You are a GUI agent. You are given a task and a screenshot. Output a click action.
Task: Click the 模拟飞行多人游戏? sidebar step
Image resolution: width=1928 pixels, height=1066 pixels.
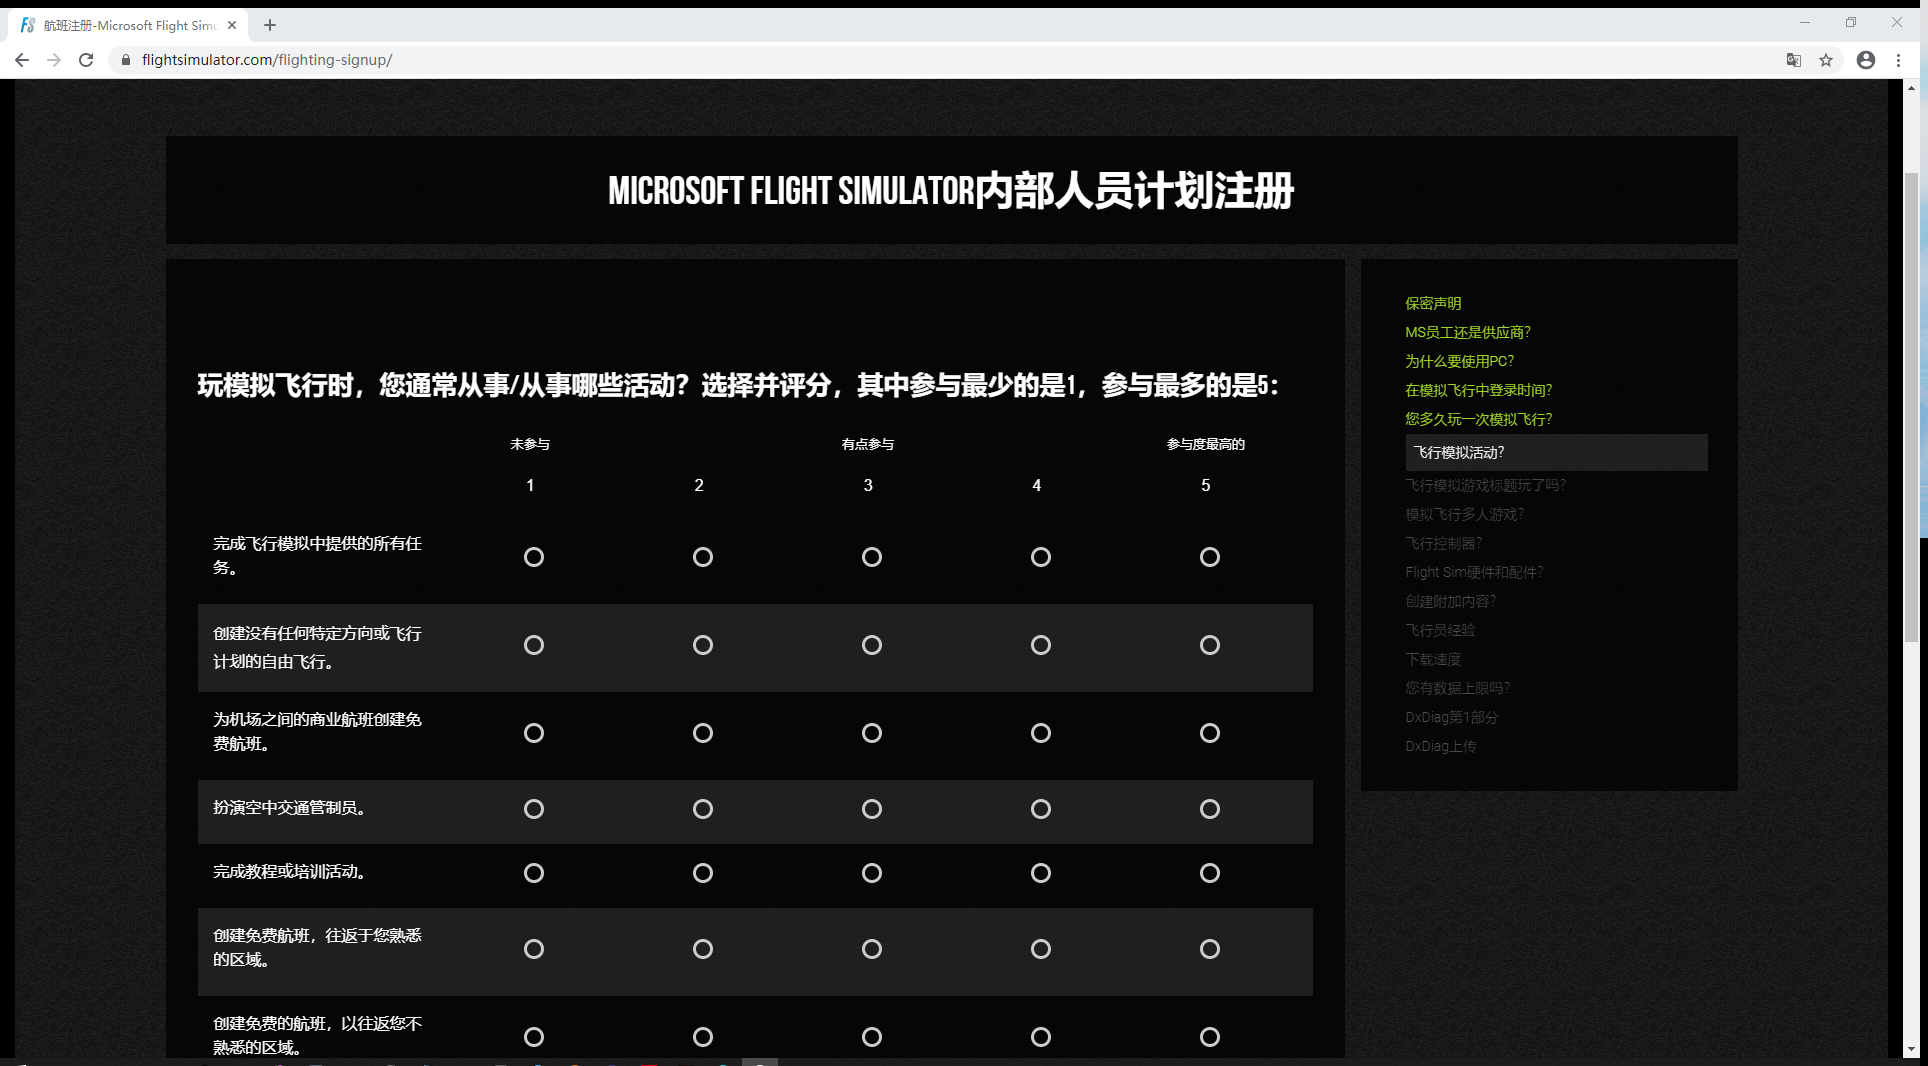point(1464,514)
